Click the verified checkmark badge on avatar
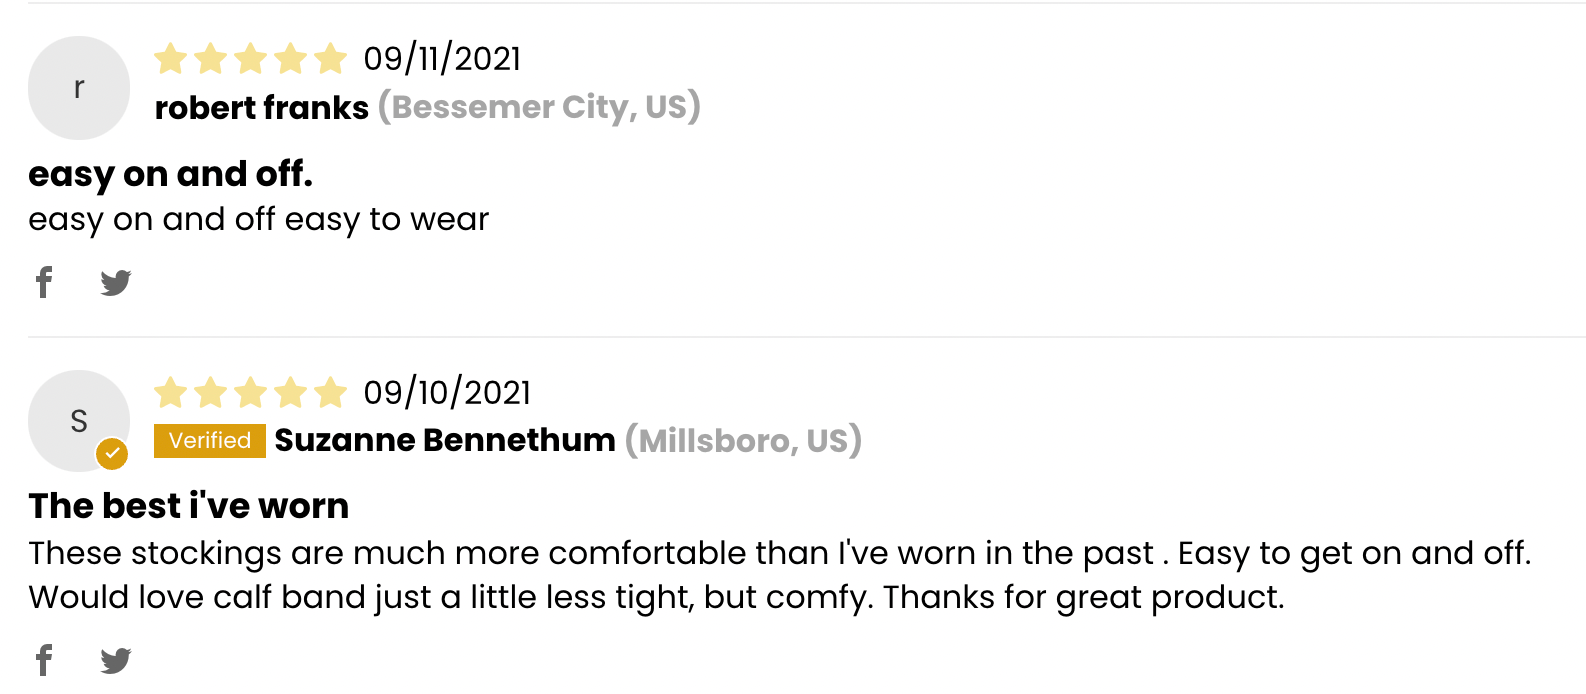This screenshot has height=694, width=1586. (112, 453)
